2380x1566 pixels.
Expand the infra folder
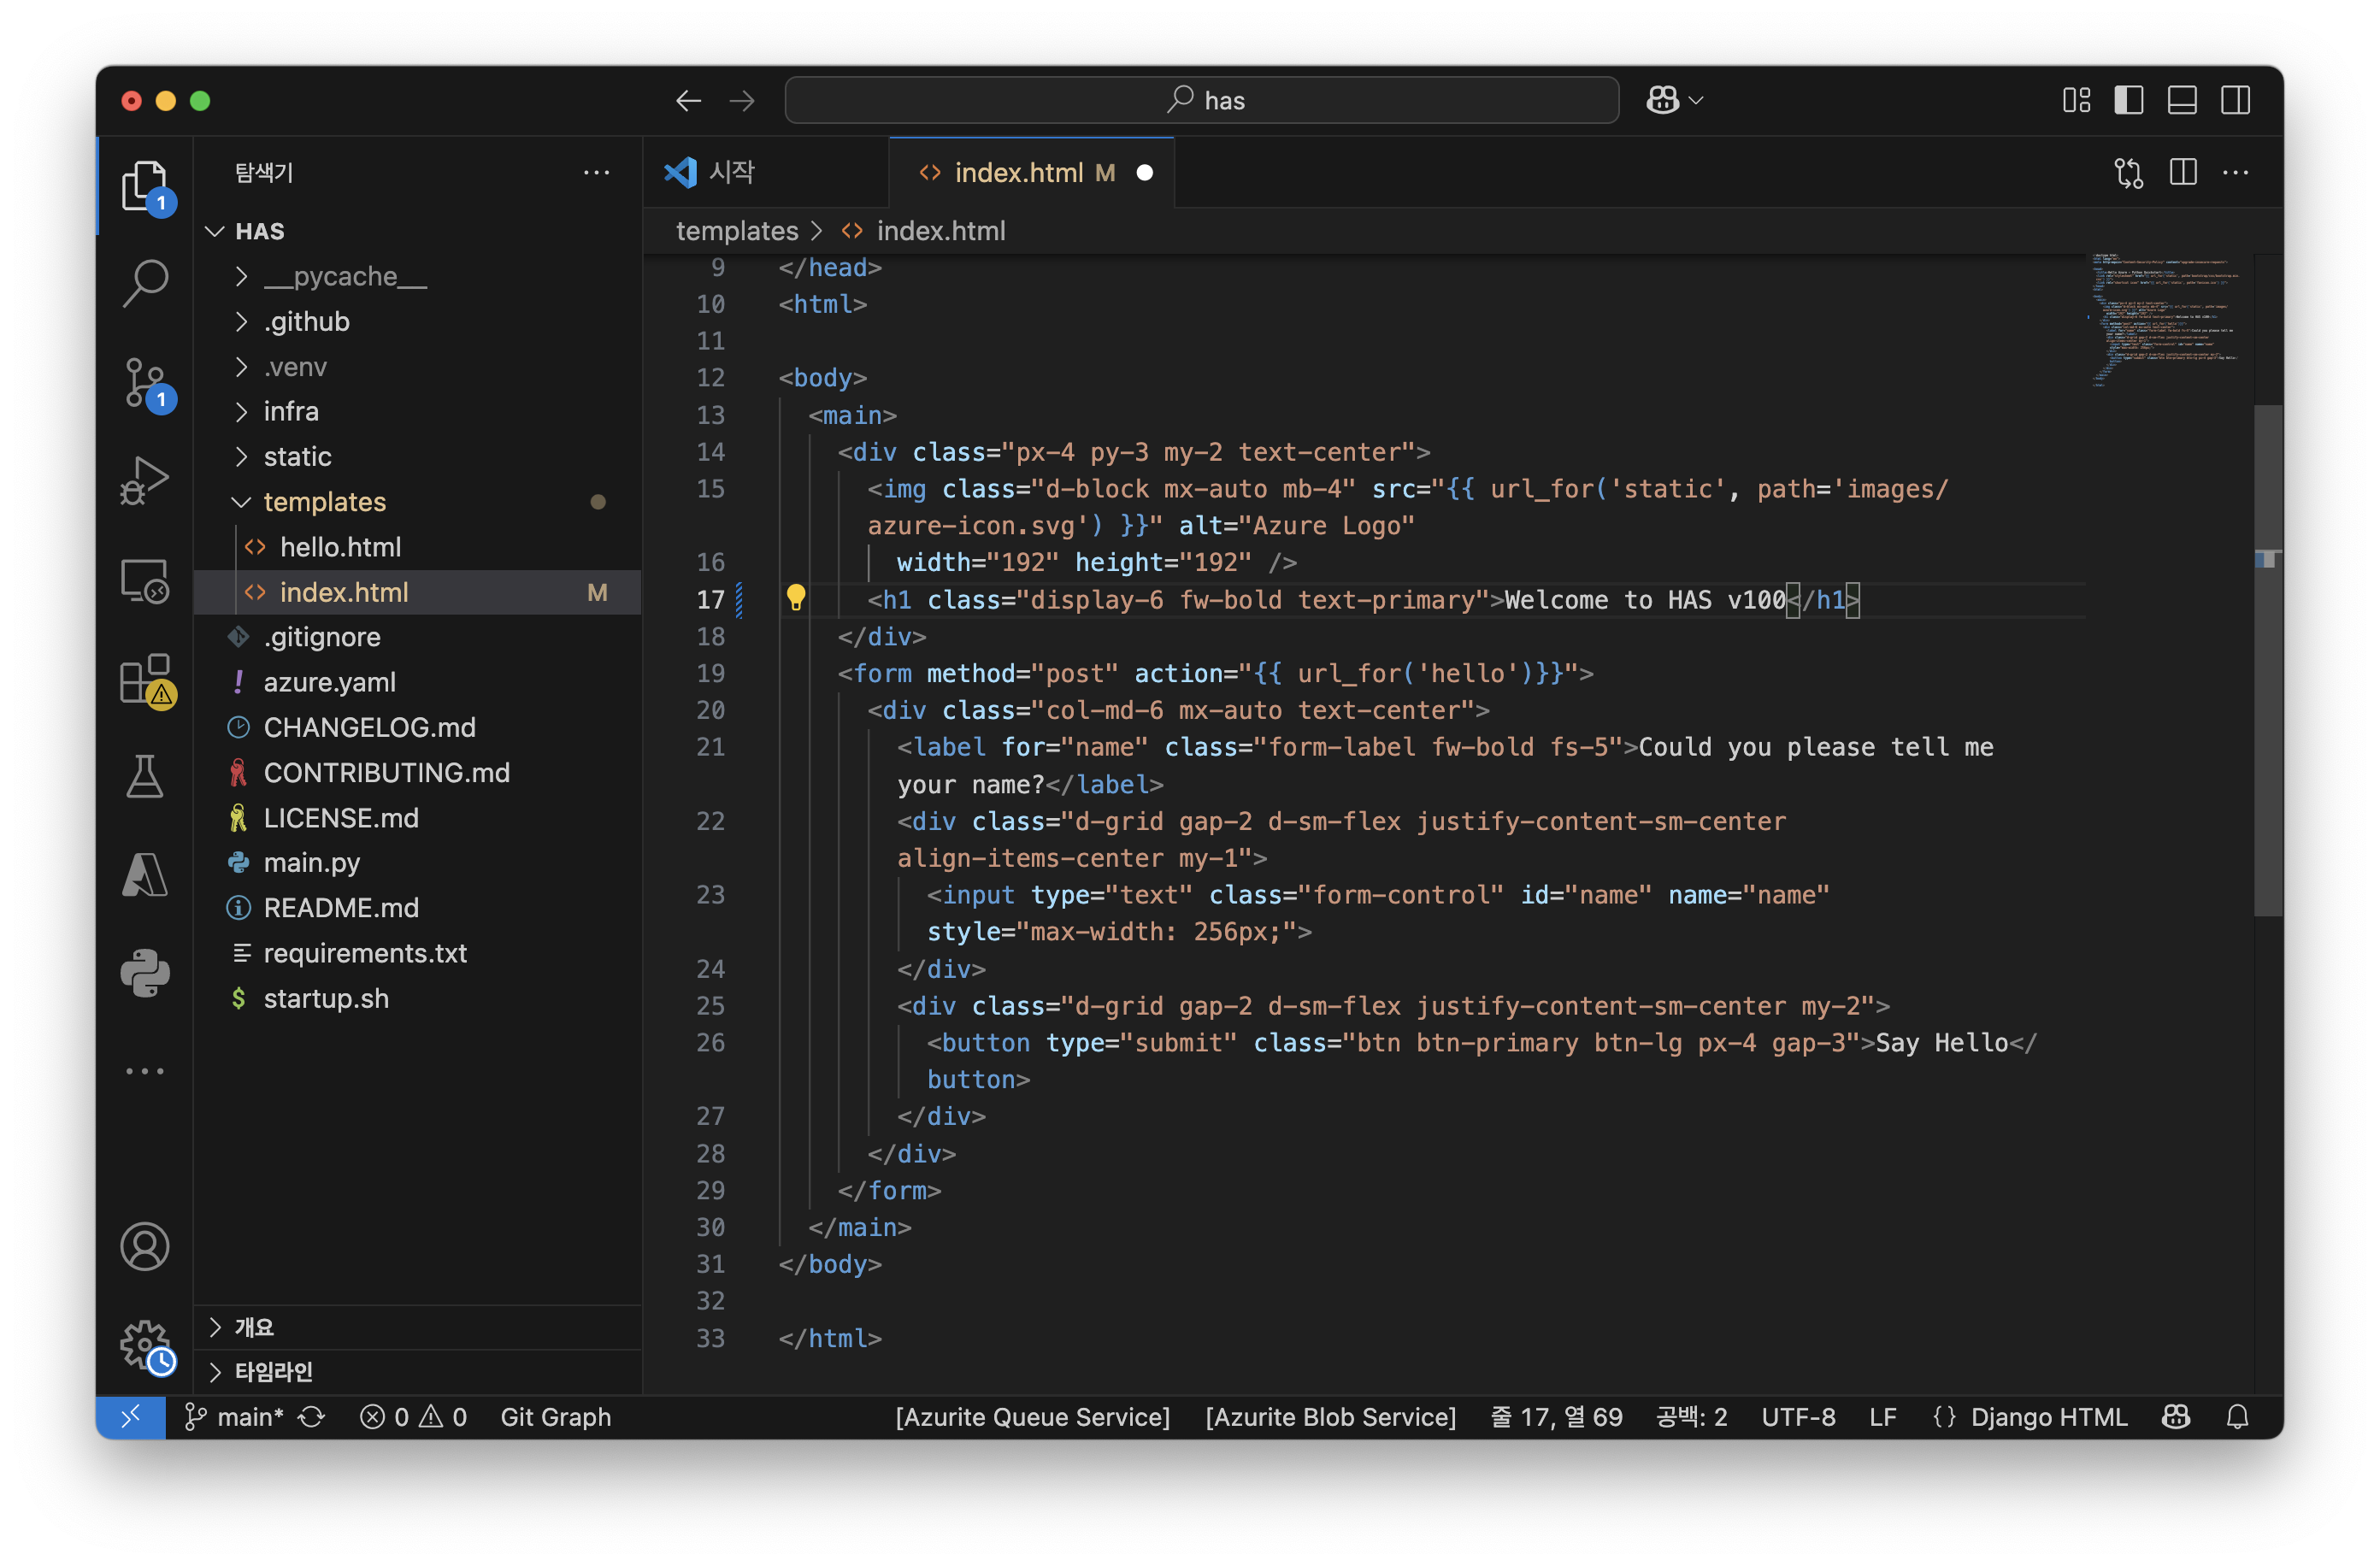[x=291, y=411]
